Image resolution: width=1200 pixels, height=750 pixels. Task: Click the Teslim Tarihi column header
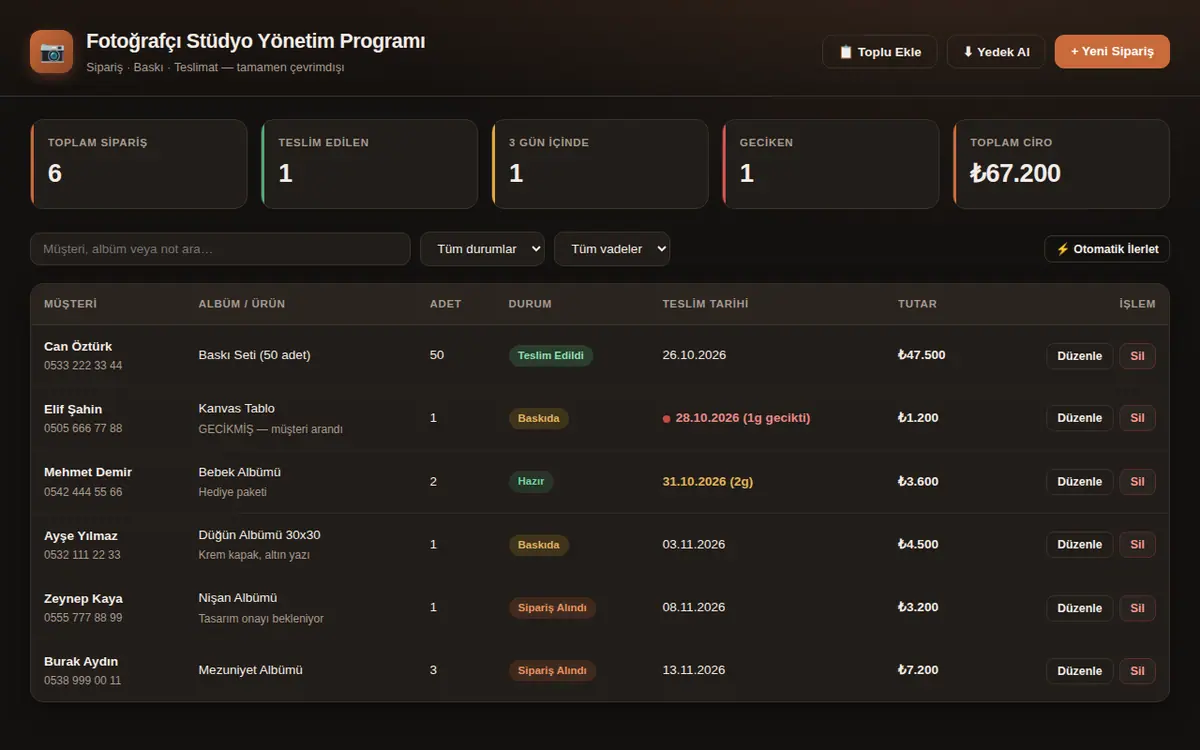tap(705, 304)
